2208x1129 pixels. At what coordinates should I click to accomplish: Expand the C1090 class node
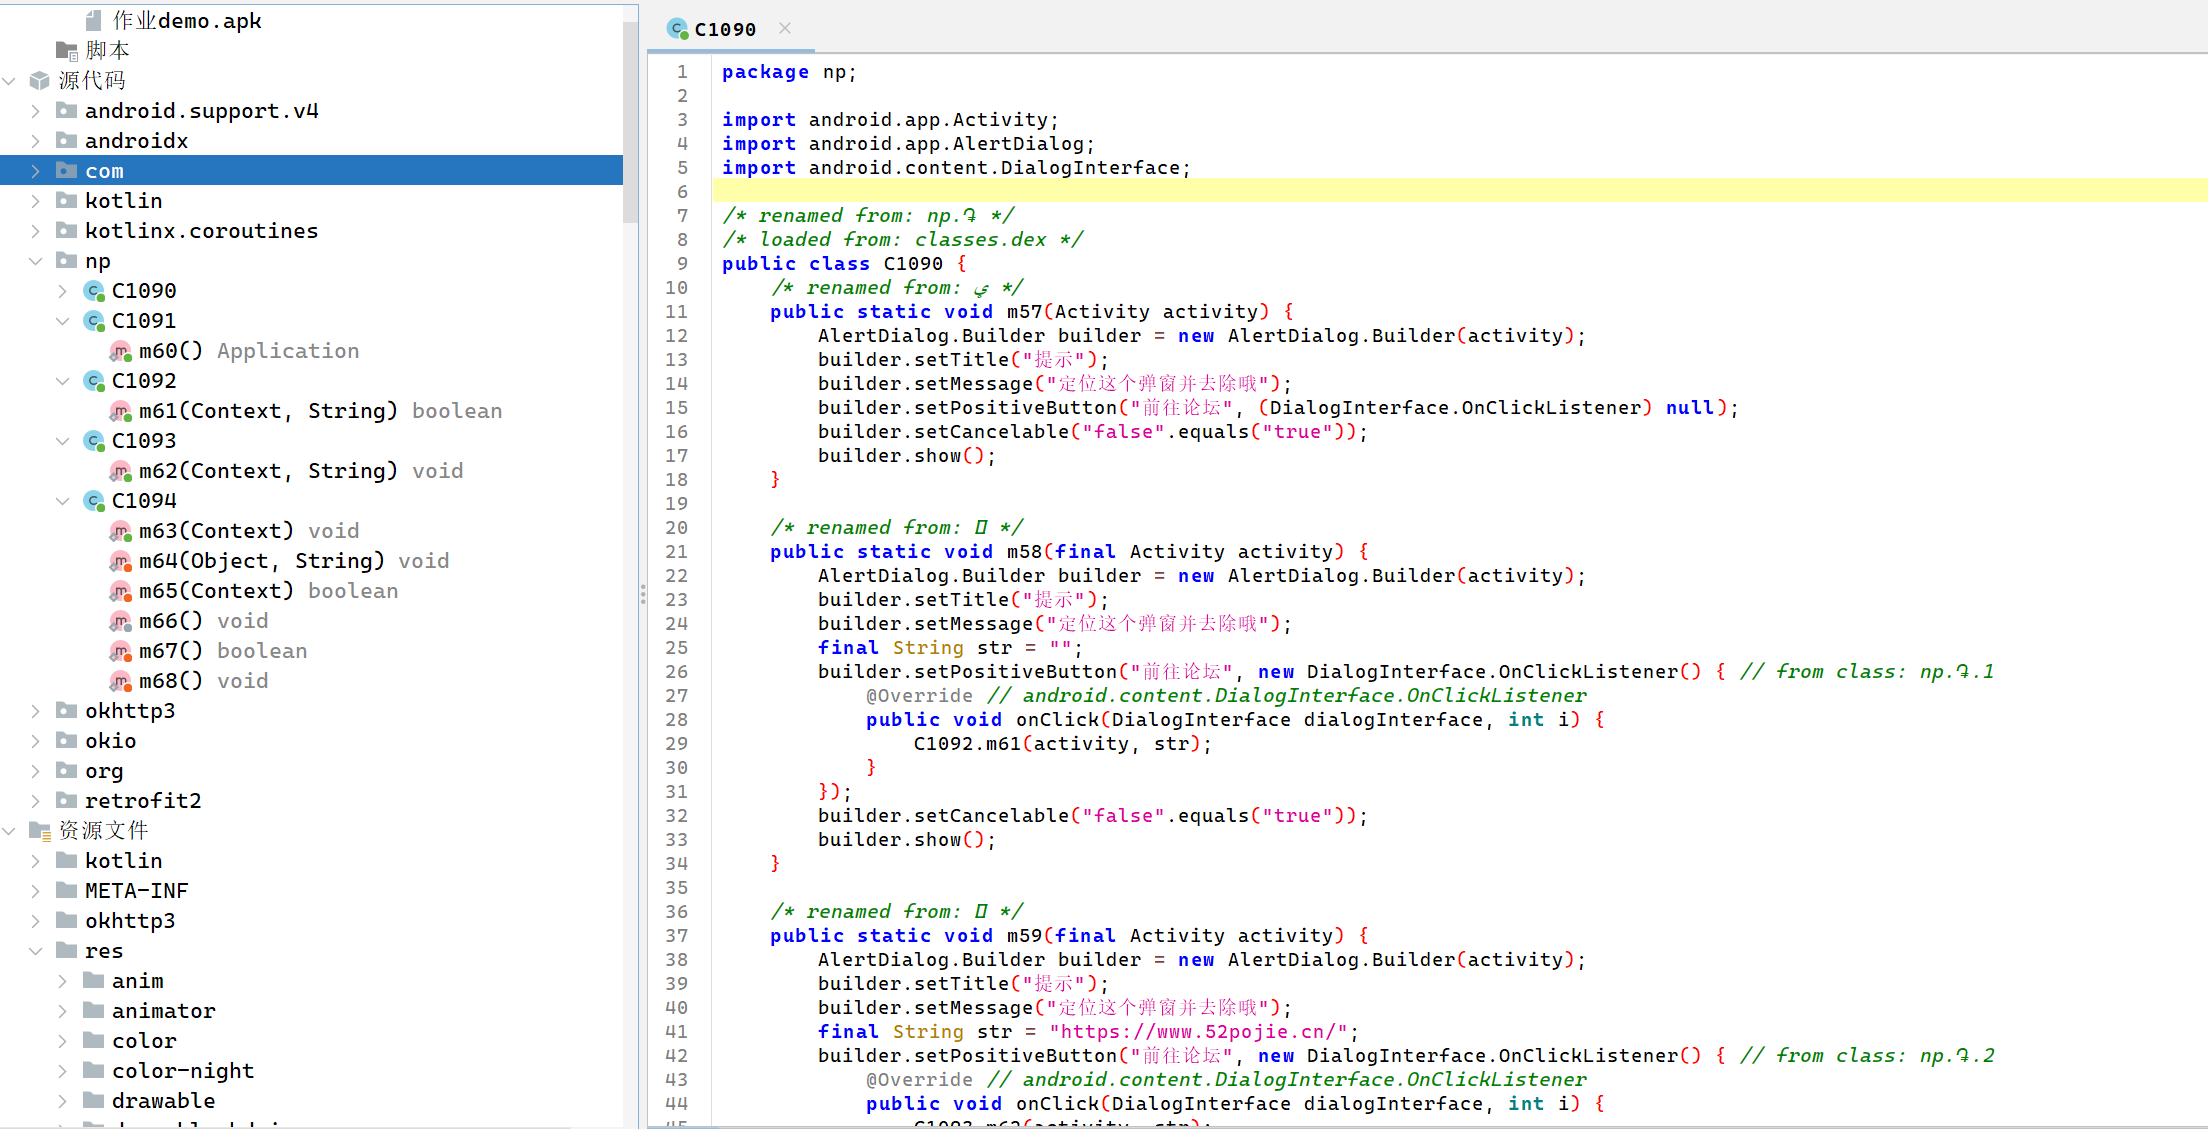coord(62,291)
